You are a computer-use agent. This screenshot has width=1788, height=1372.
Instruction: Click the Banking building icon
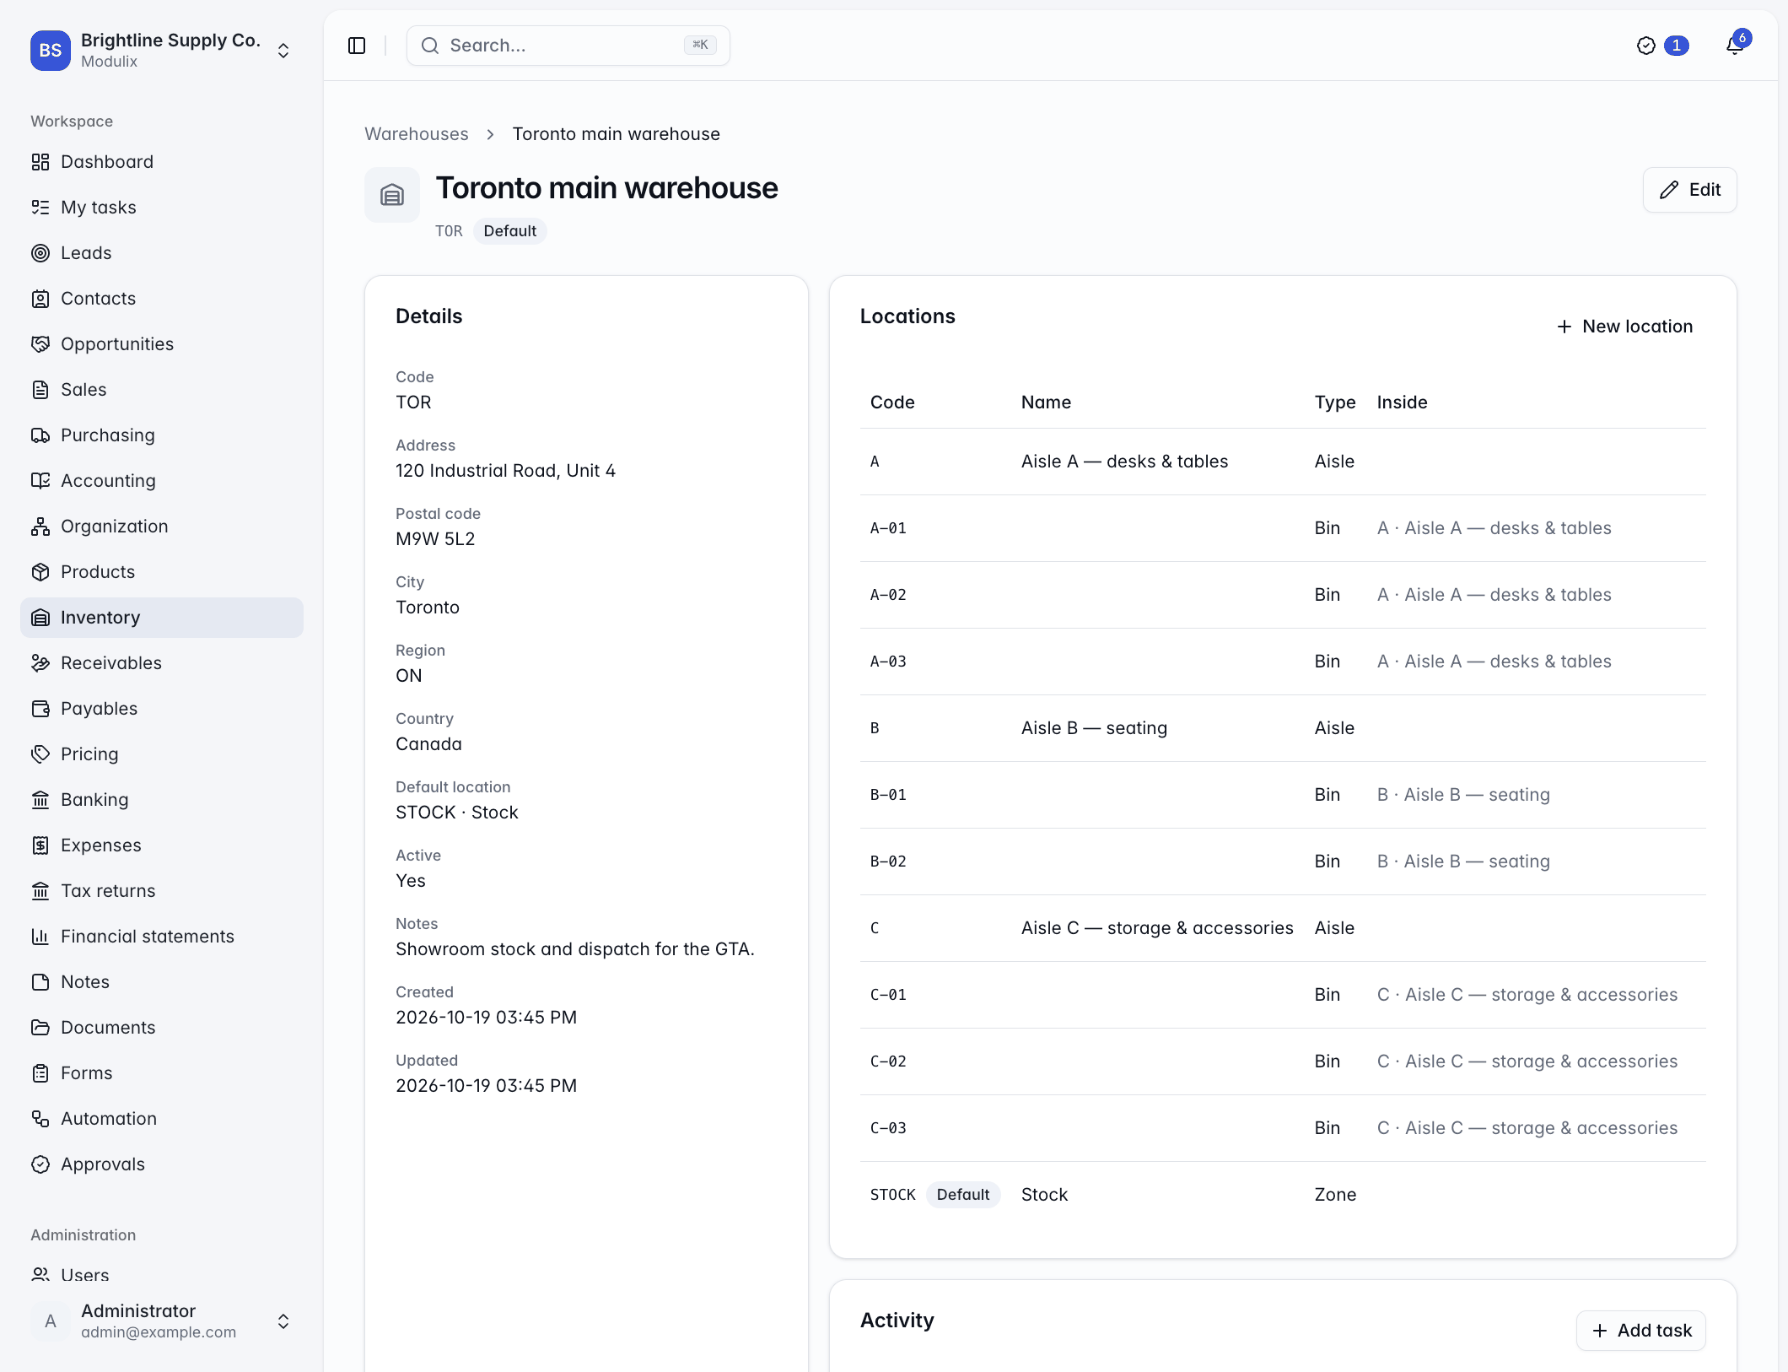(40, 799)
